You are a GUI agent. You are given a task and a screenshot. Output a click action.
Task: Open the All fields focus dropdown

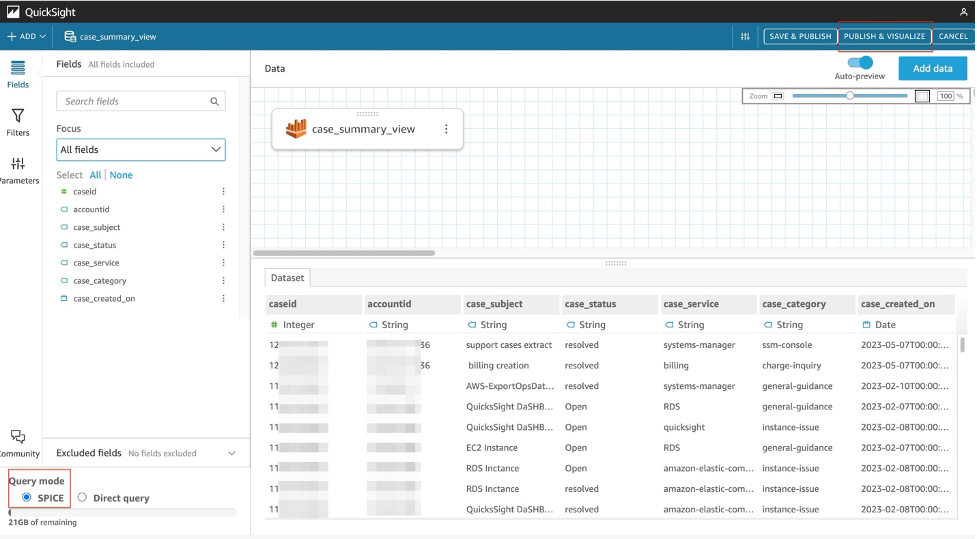tap(140, 149)
